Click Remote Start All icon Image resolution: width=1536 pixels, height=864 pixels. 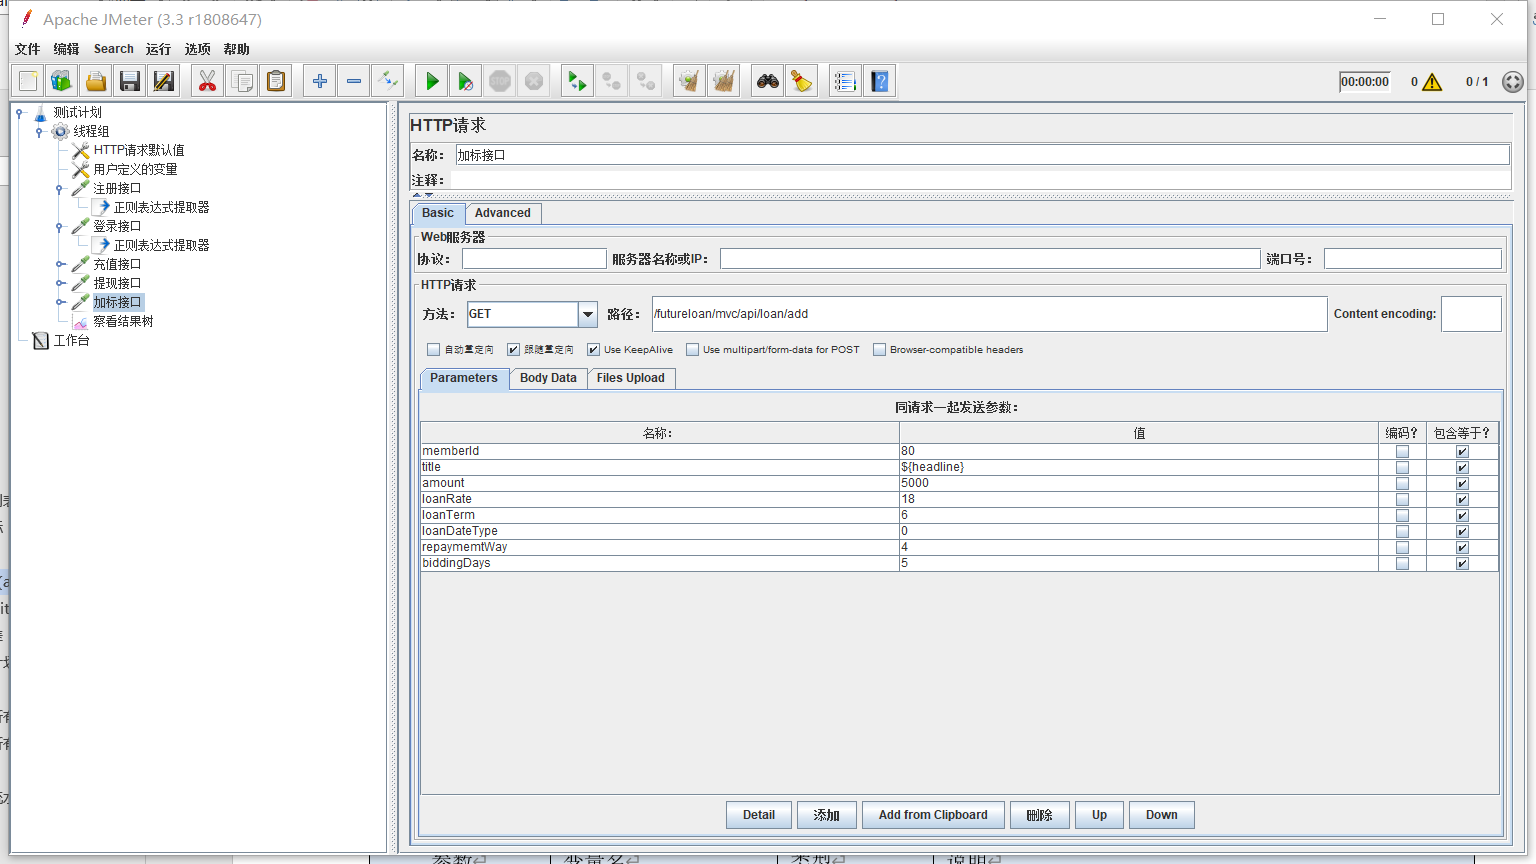[x=577, y=81]
